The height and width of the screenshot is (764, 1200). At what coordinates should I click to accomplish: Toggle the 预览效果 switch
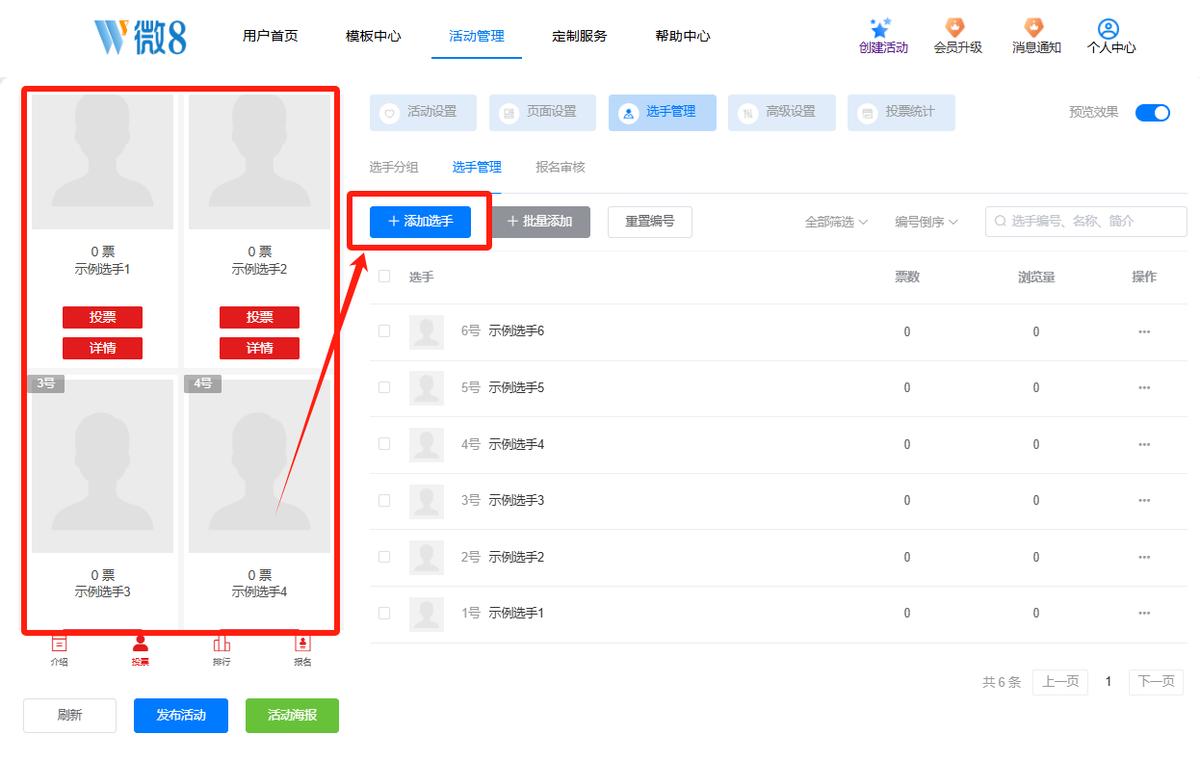[1152, 112]
